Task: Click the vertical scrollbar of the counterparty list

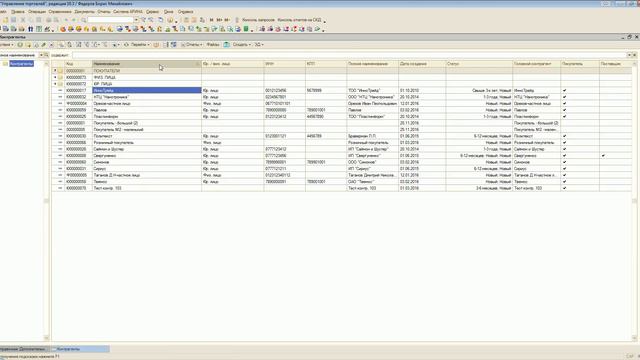Action: coord(634,201)
